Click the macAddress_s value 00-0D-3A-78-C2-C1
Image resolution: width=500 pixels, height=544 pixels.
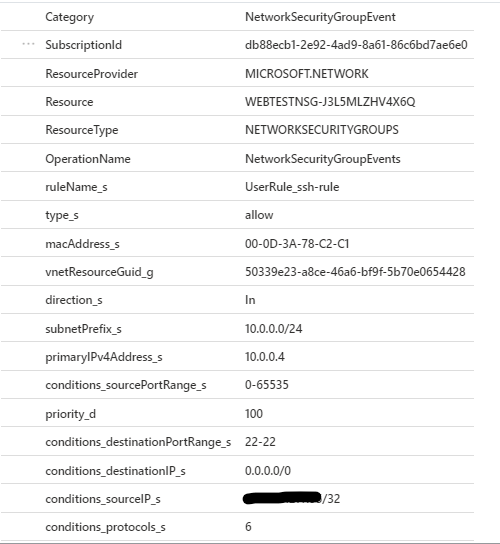[297, 244]
